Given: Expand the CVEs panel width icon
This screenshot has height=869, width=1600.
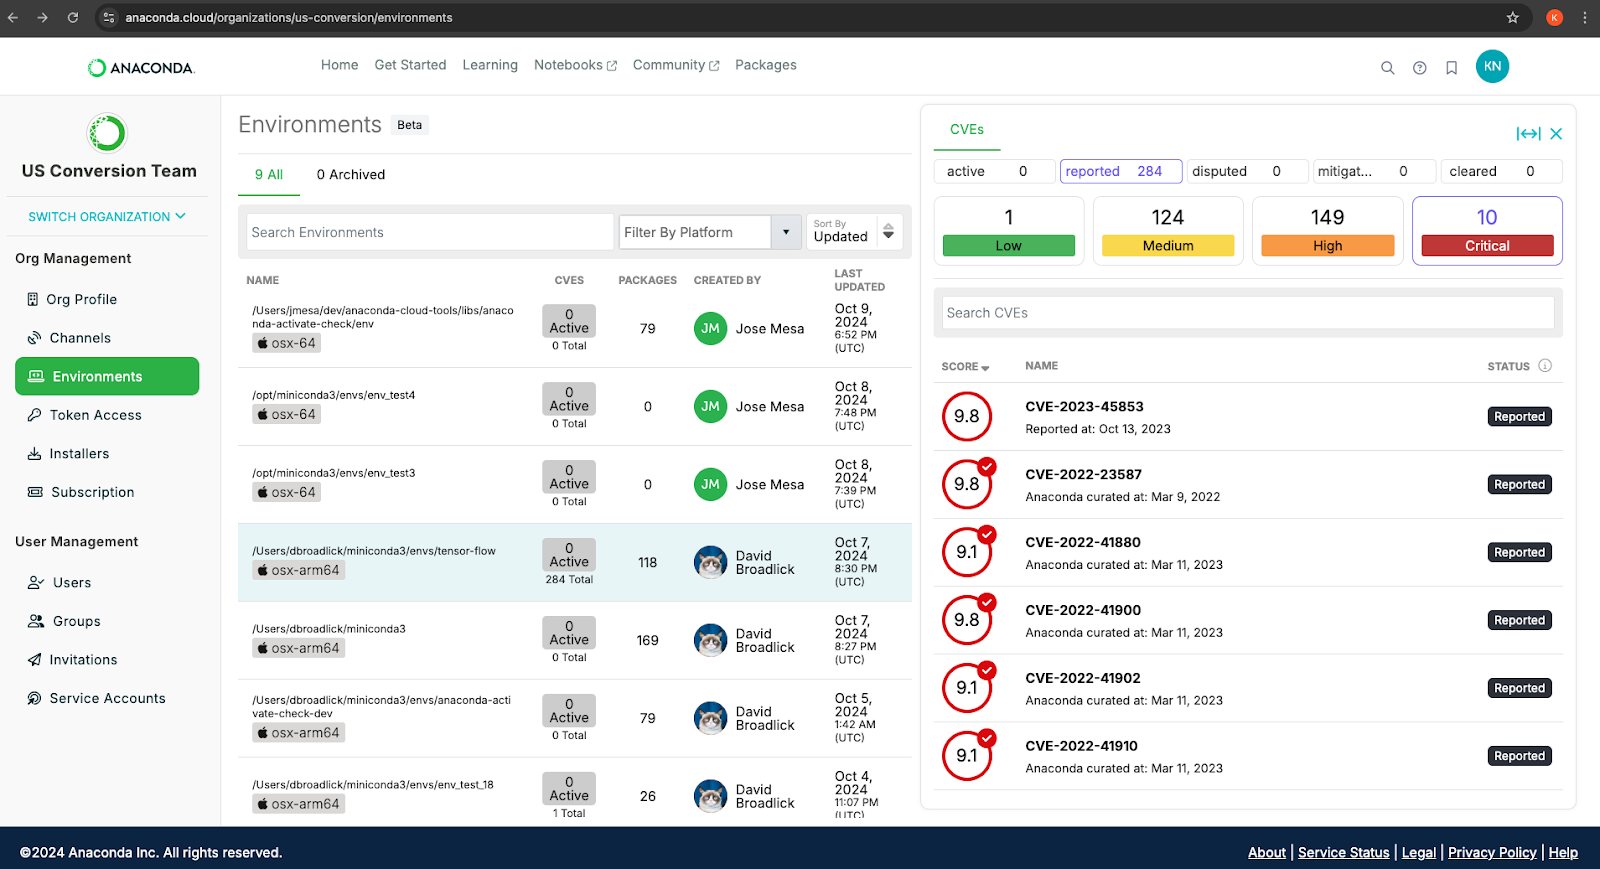Looking at the screenshot, I should tap(1528, 133).
